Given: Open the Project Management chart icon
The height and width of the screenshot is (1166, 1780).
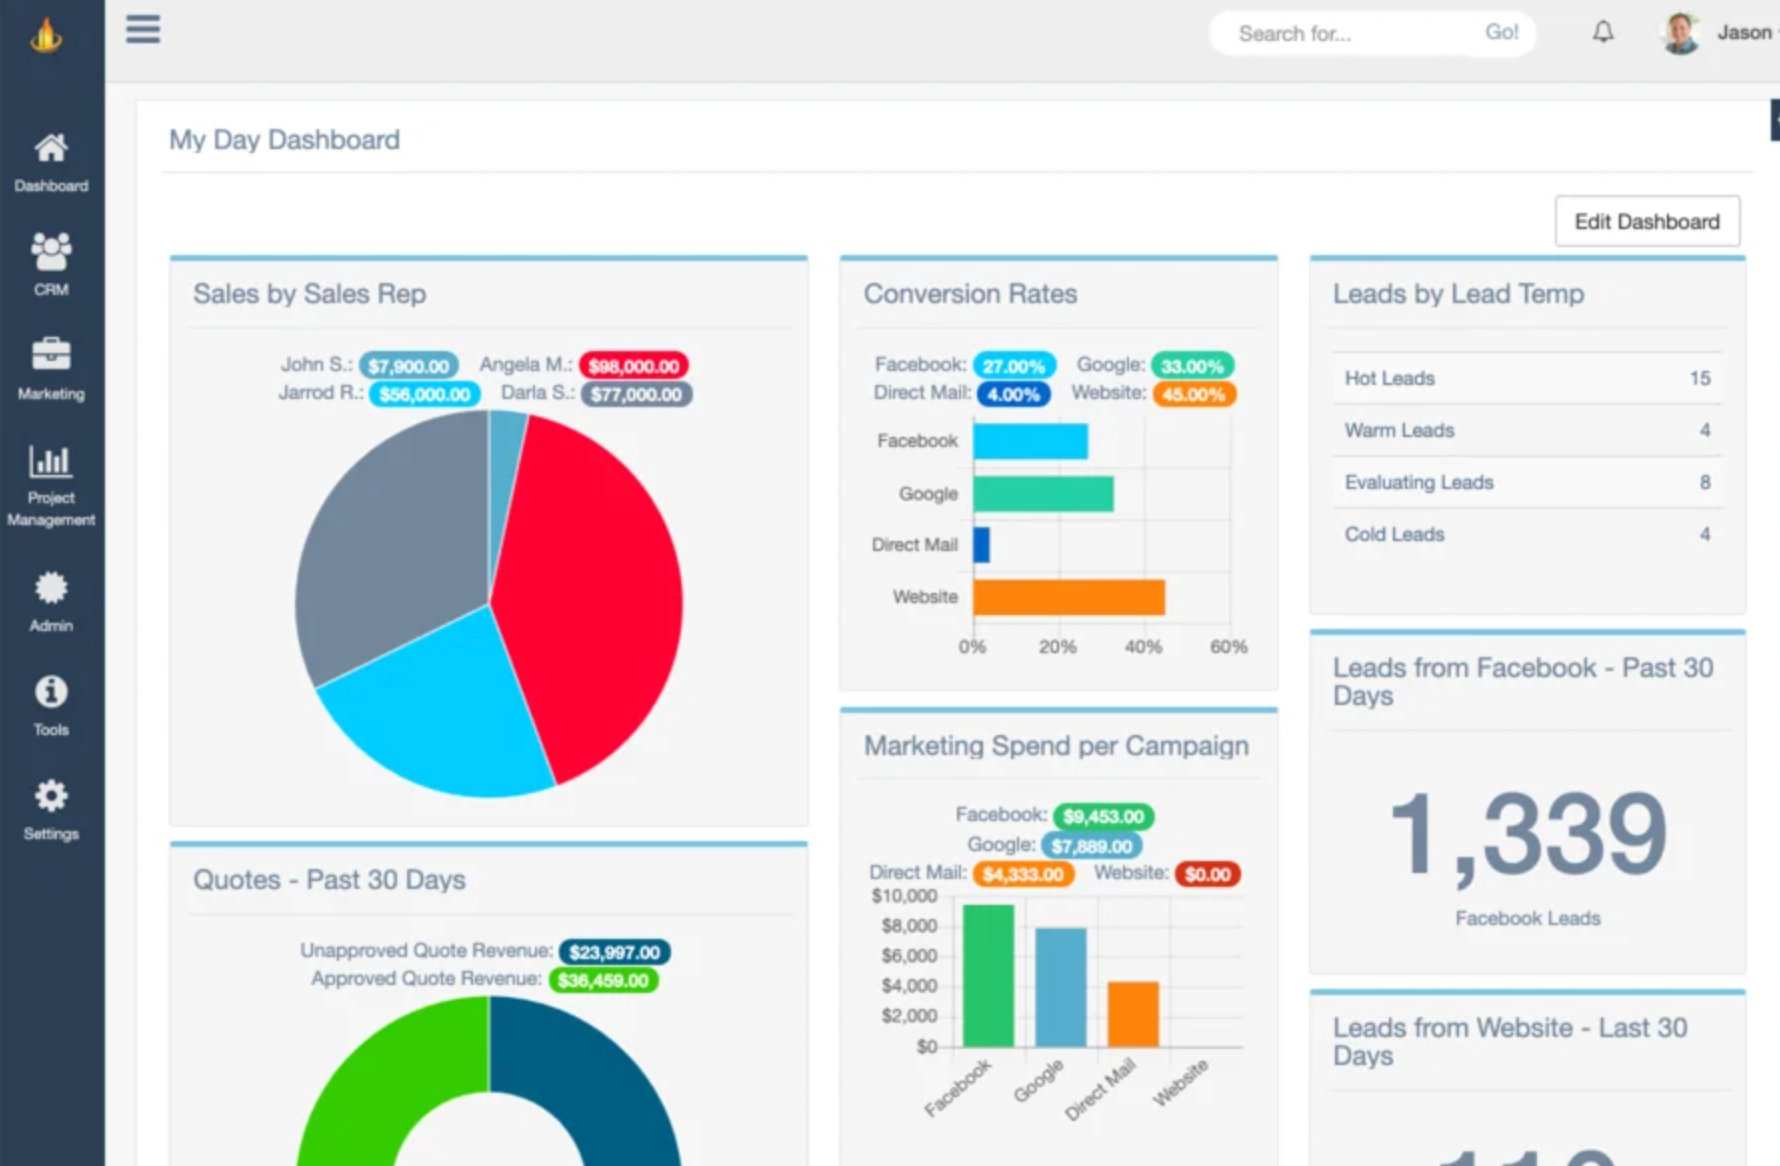Looking at the screenshot, I should 50,460.
